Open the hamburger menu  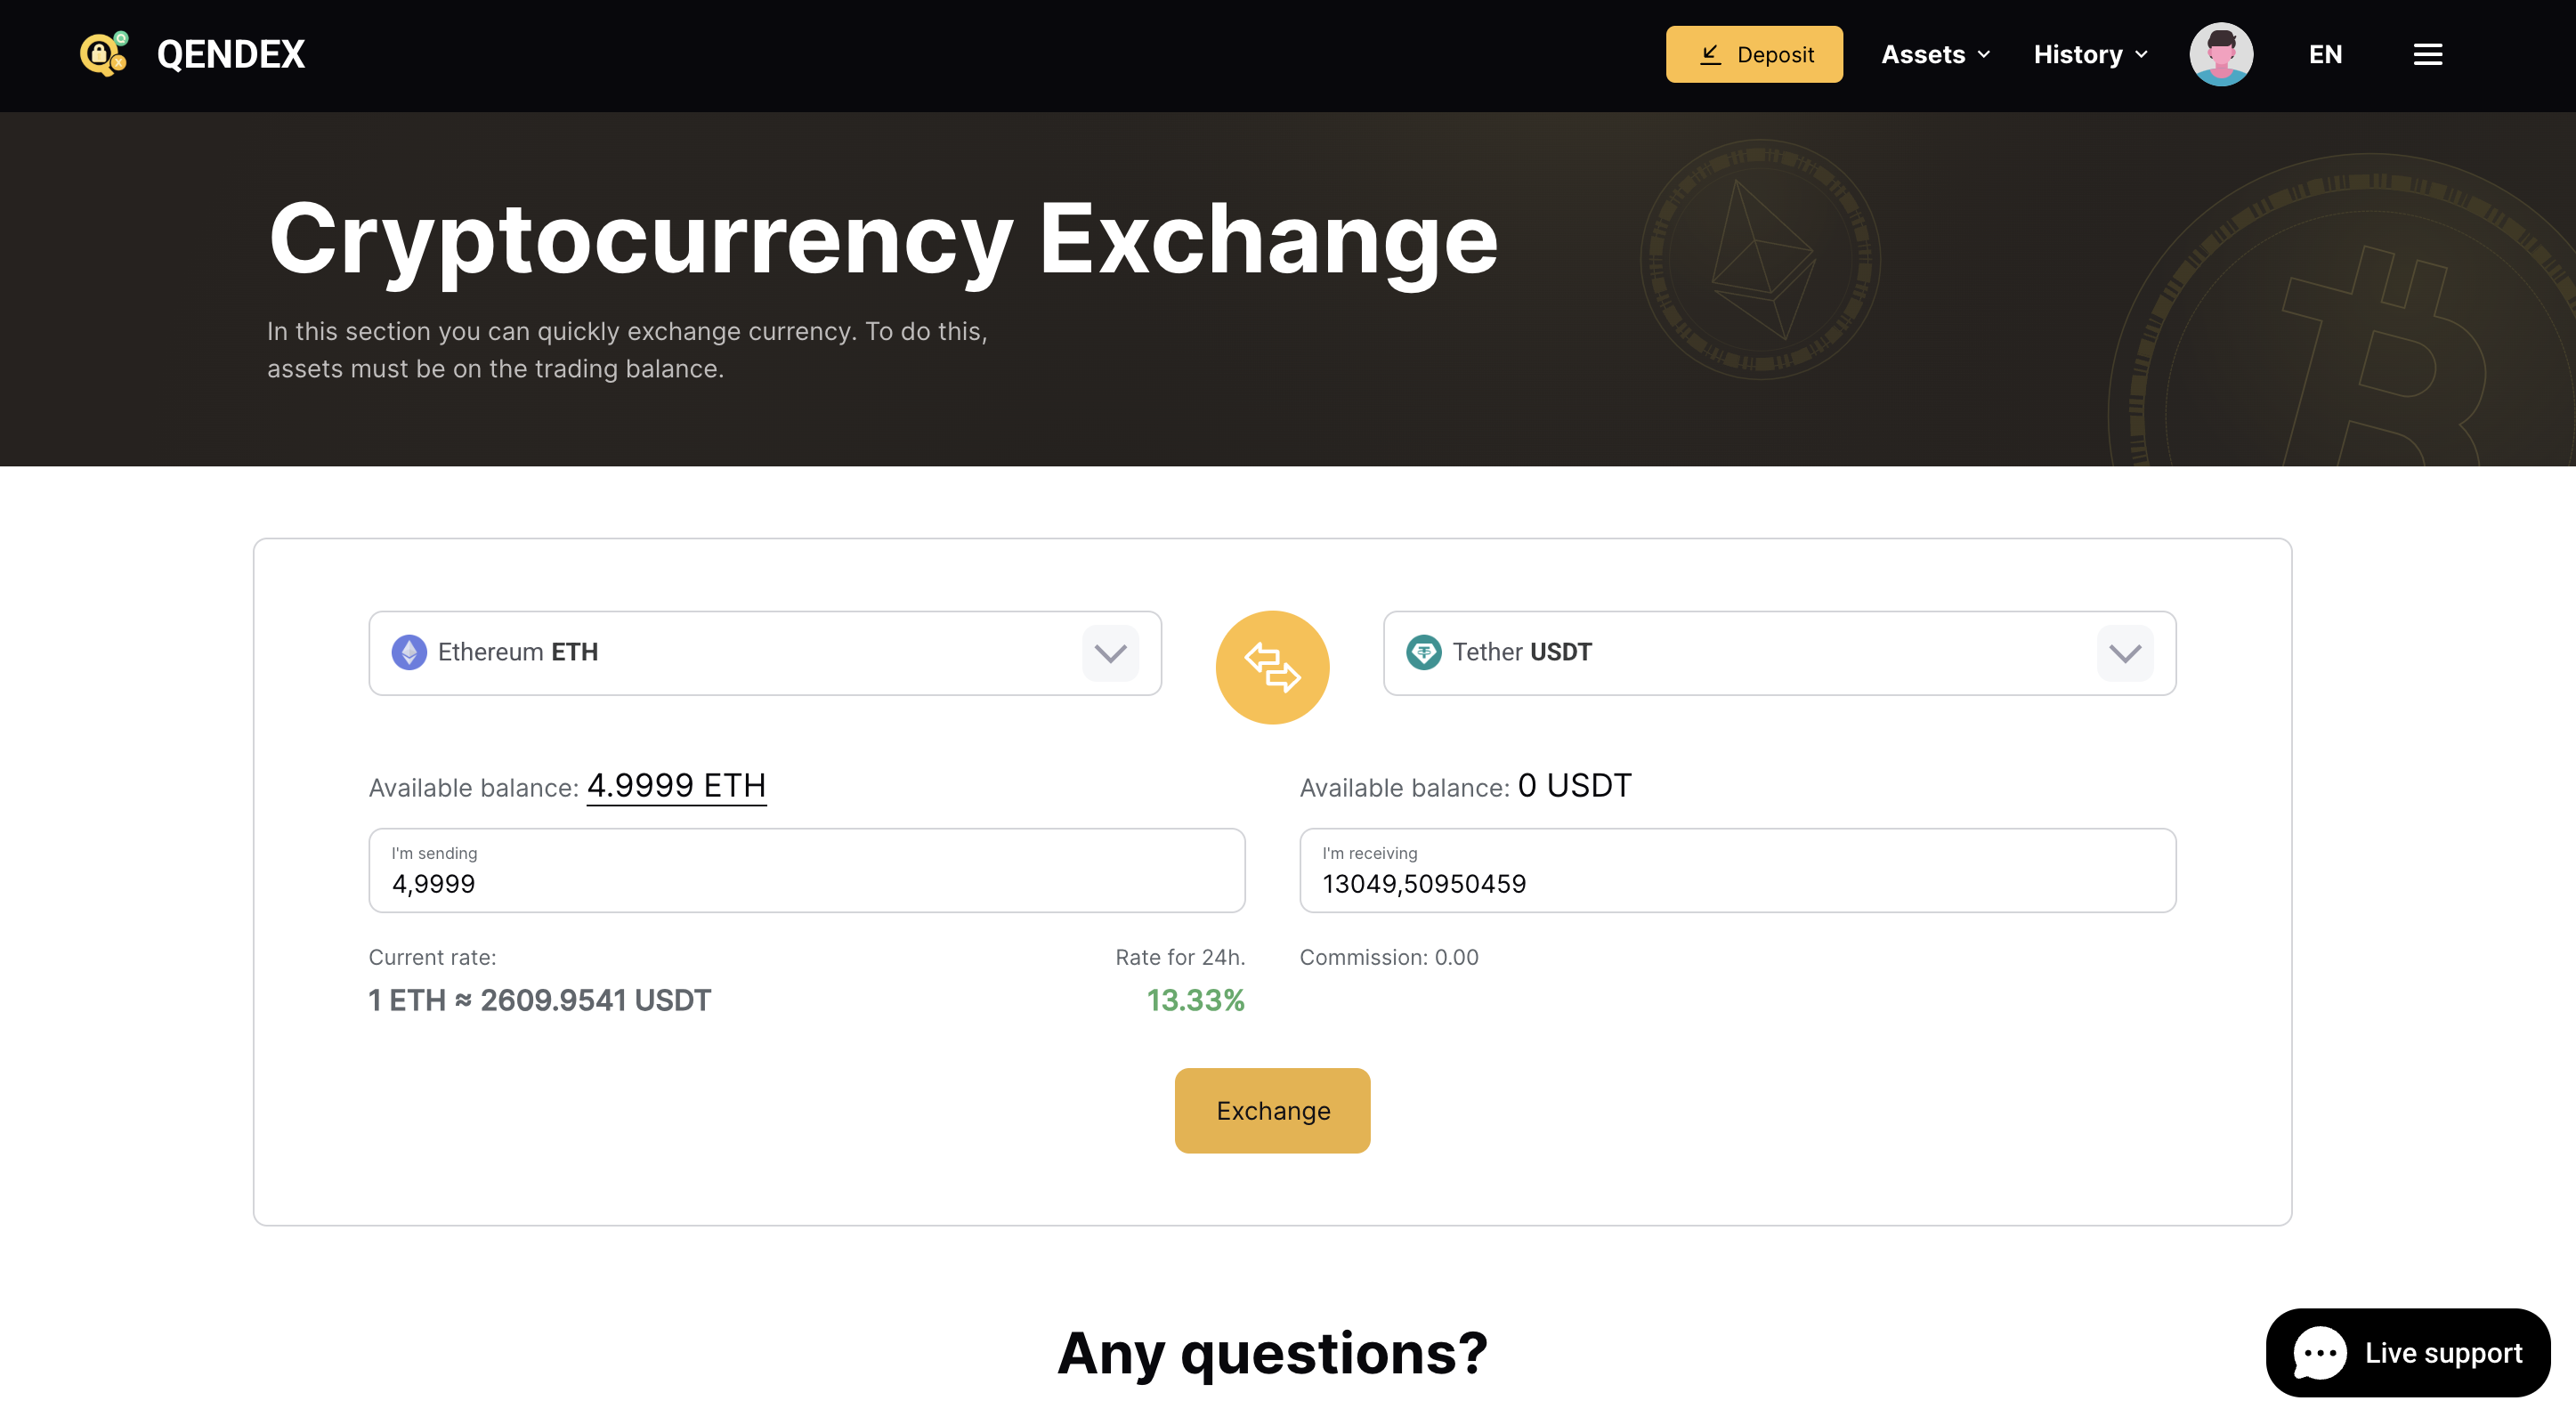(2427, 54)
